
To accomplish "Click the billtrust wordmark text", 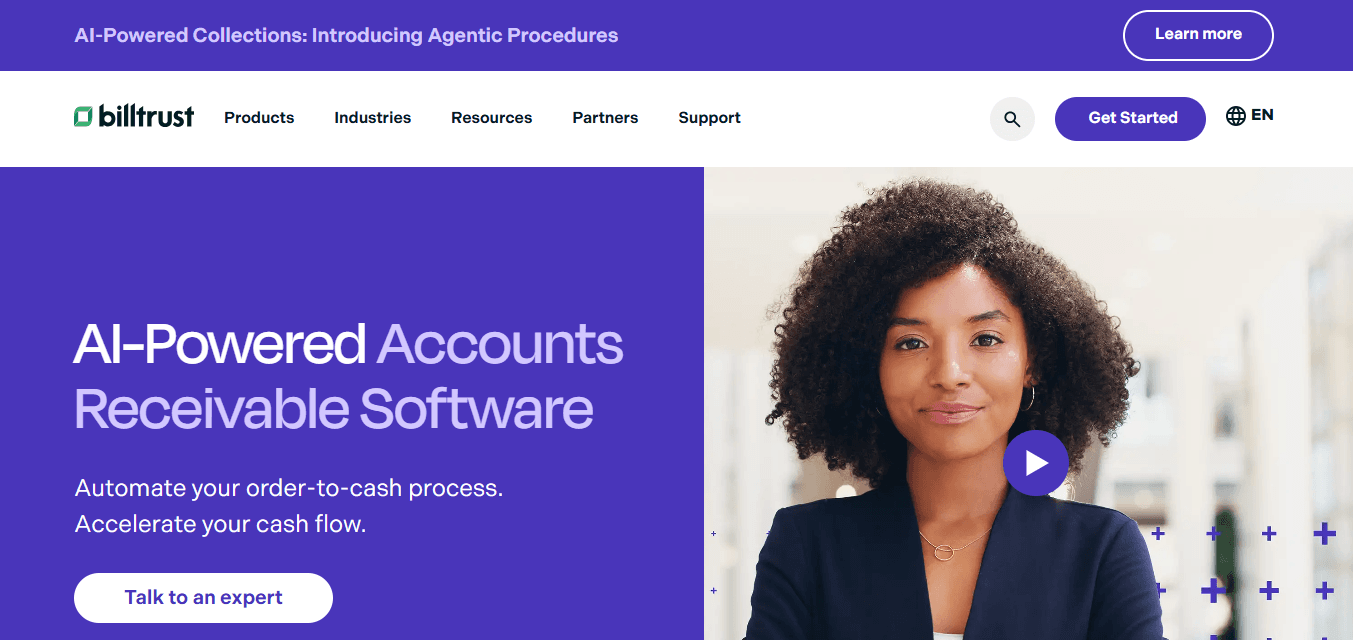I will [147, 117].
